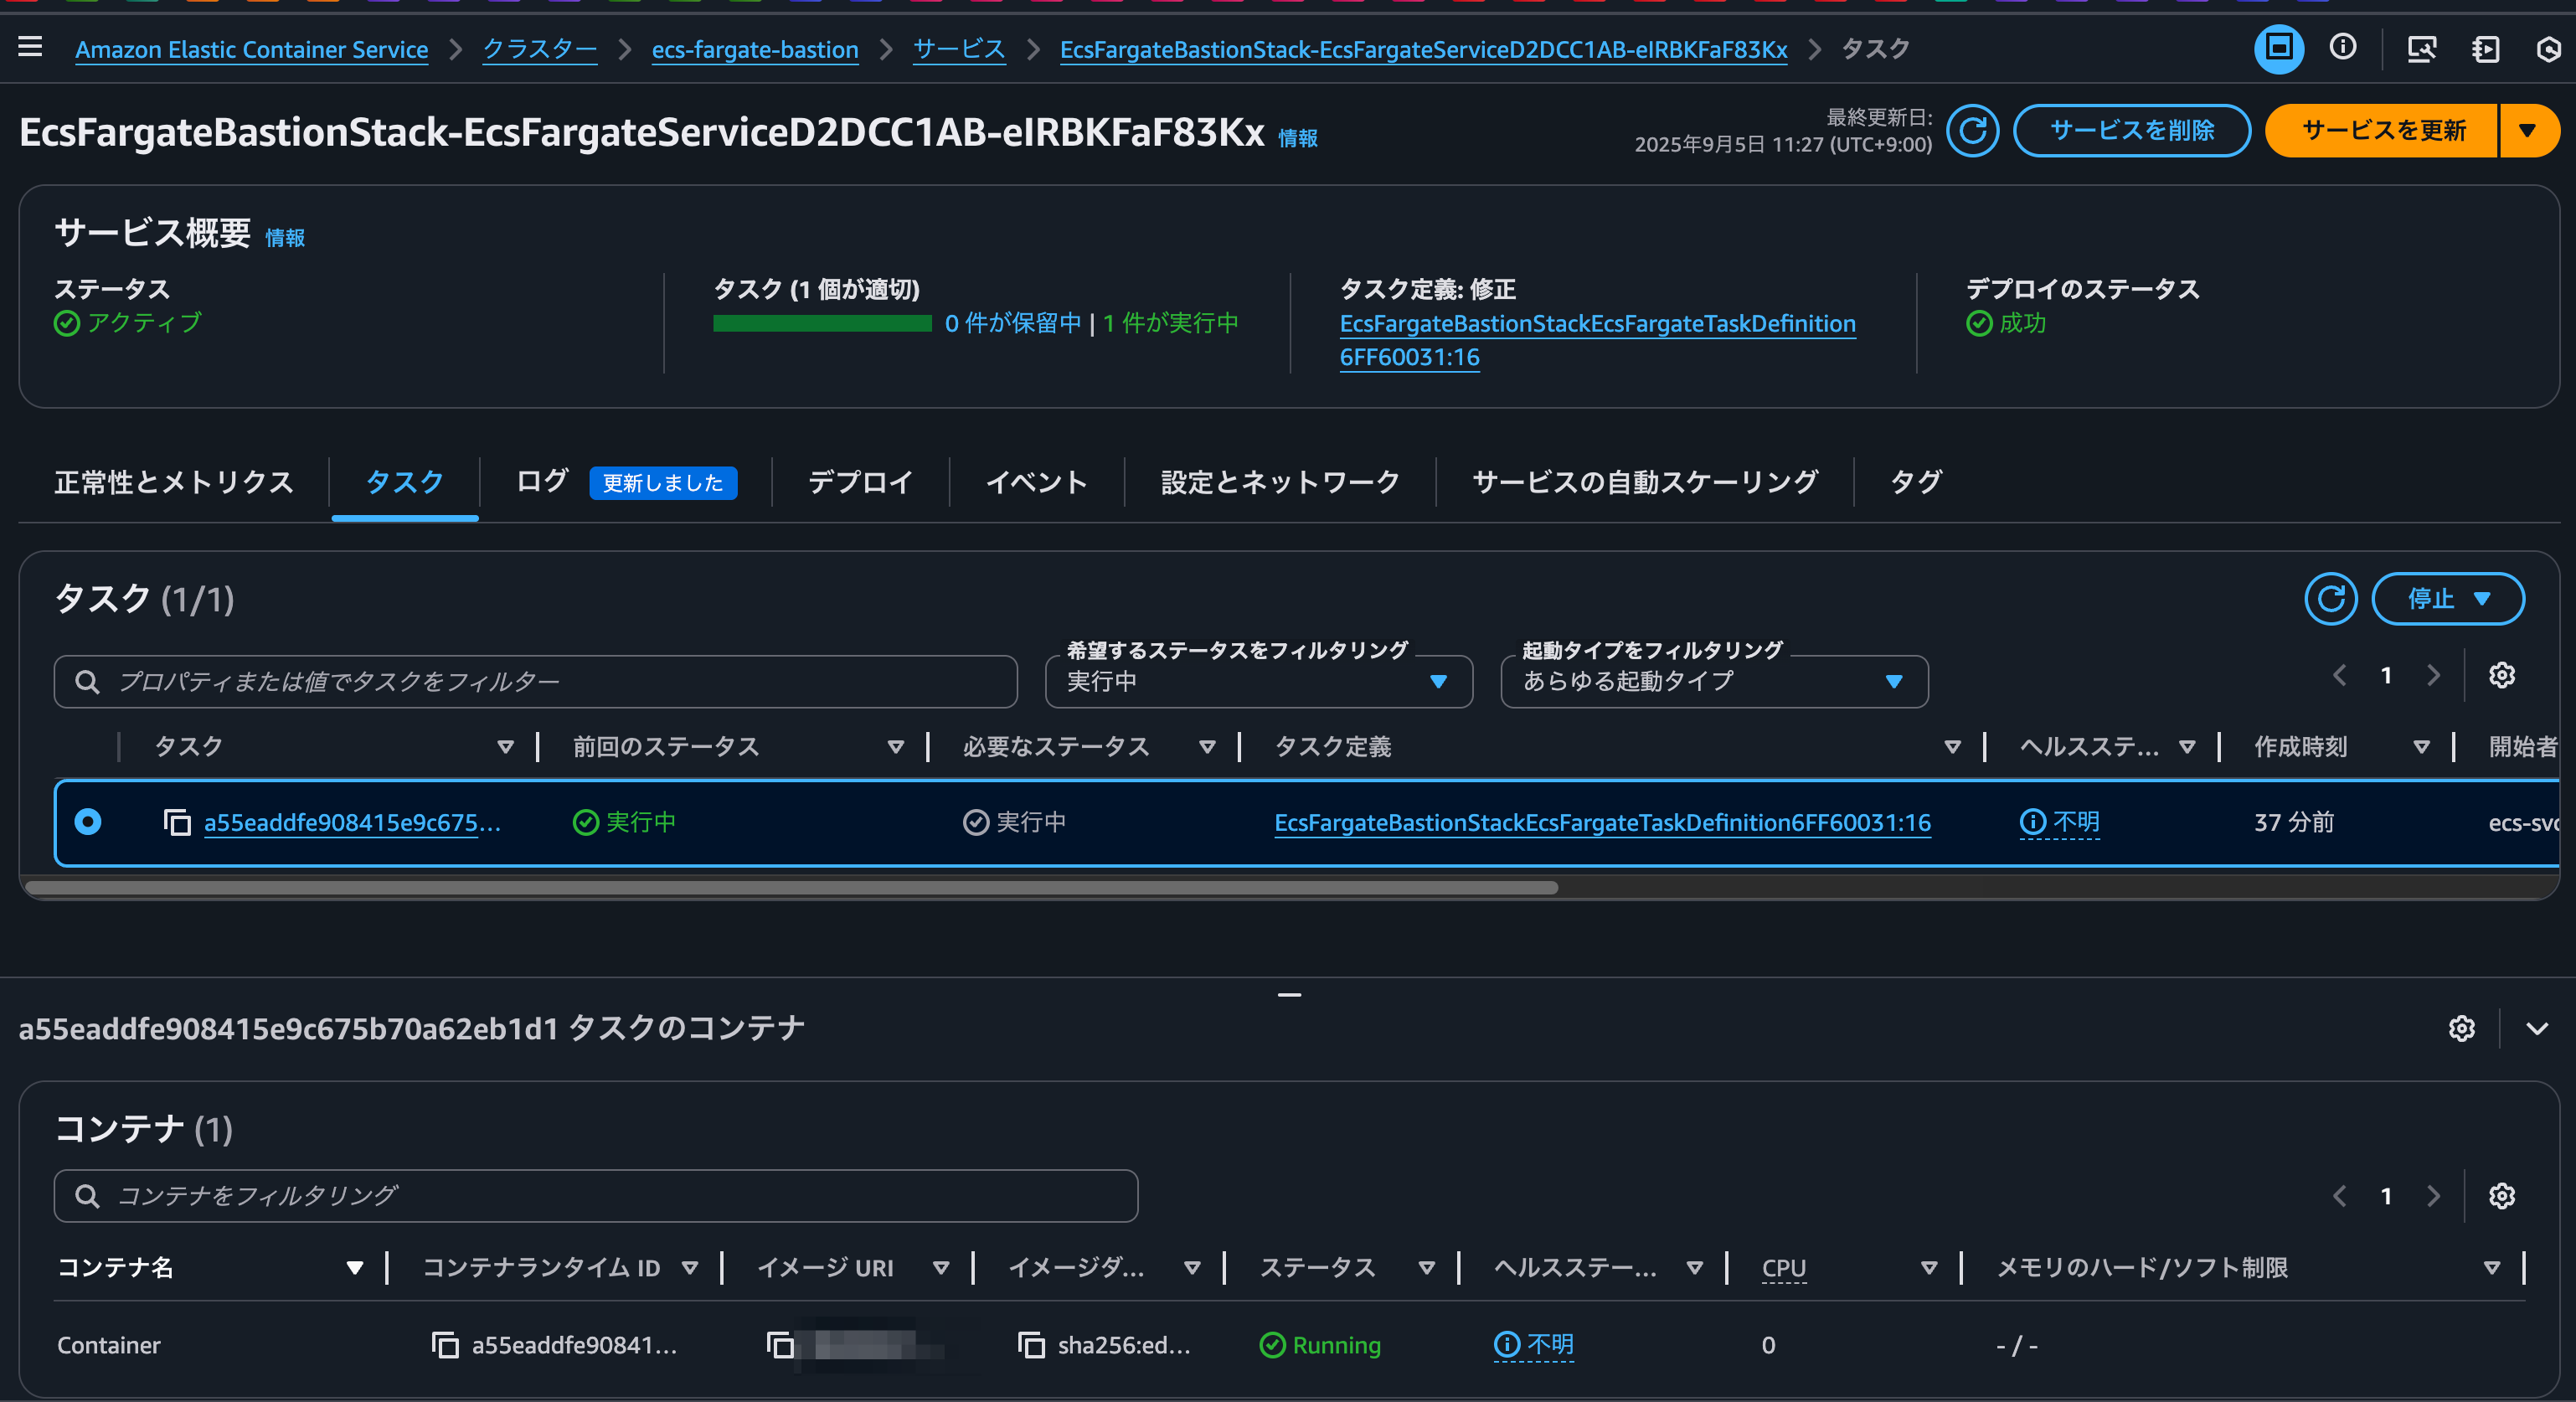Go to previous tasks page

[x=2339, y=675]
